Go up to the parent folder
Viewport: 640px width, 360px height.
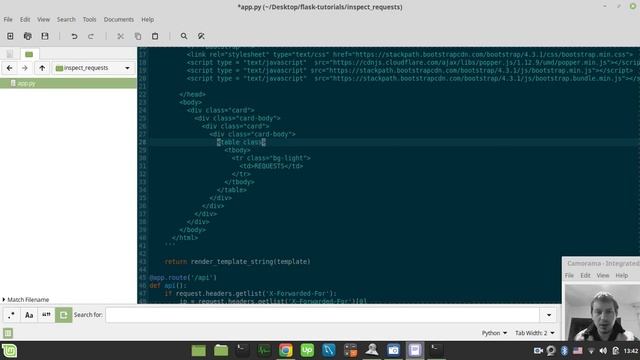[x=42, y=68]
